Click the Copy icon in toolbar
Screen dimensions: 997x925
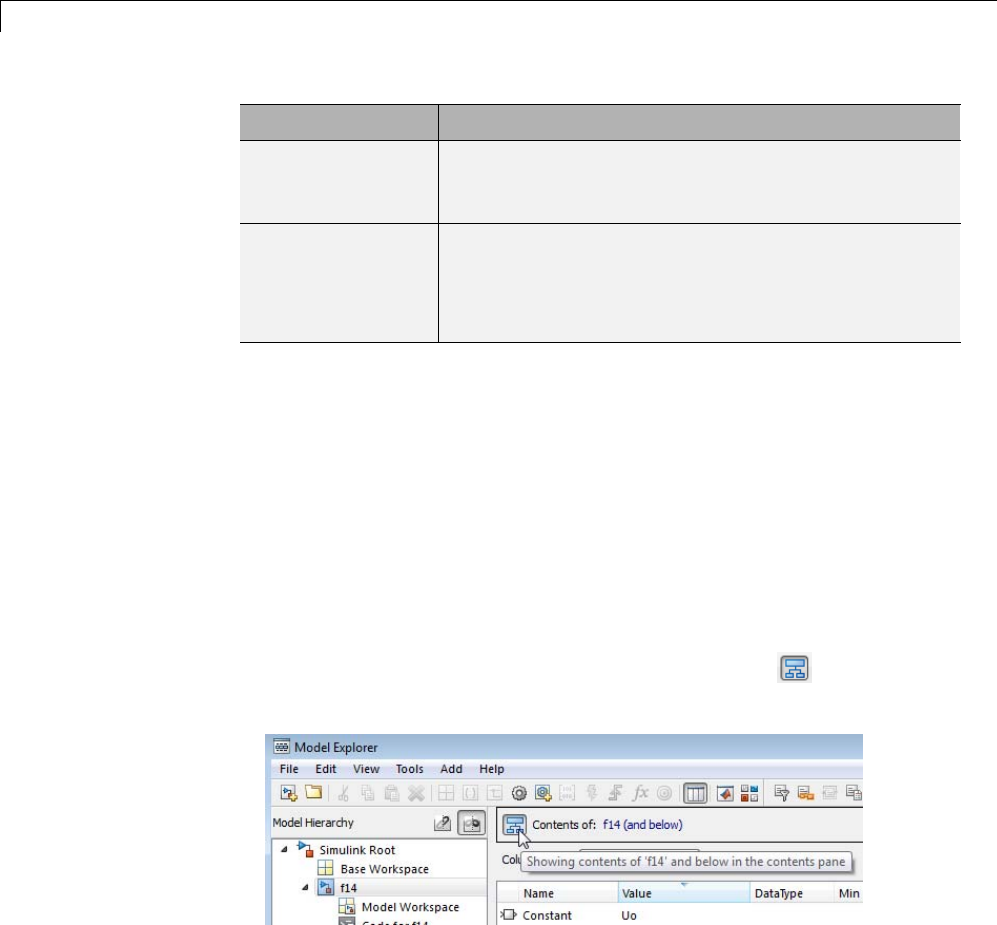click(368, 793)
